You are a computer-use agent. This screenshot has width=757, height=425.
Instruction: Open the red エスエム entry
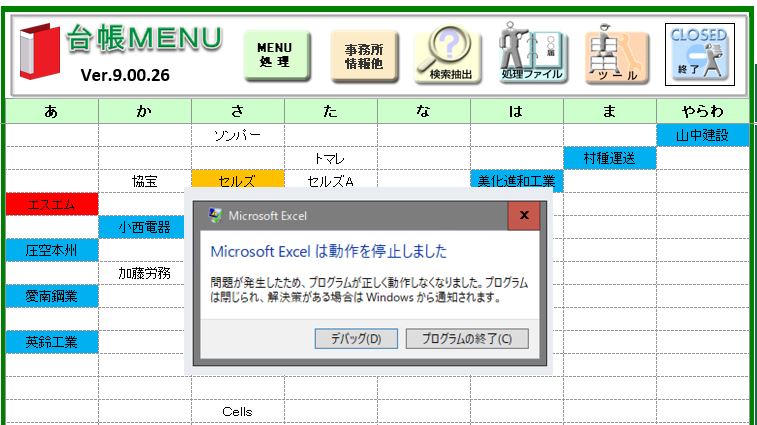click(52, 204)
